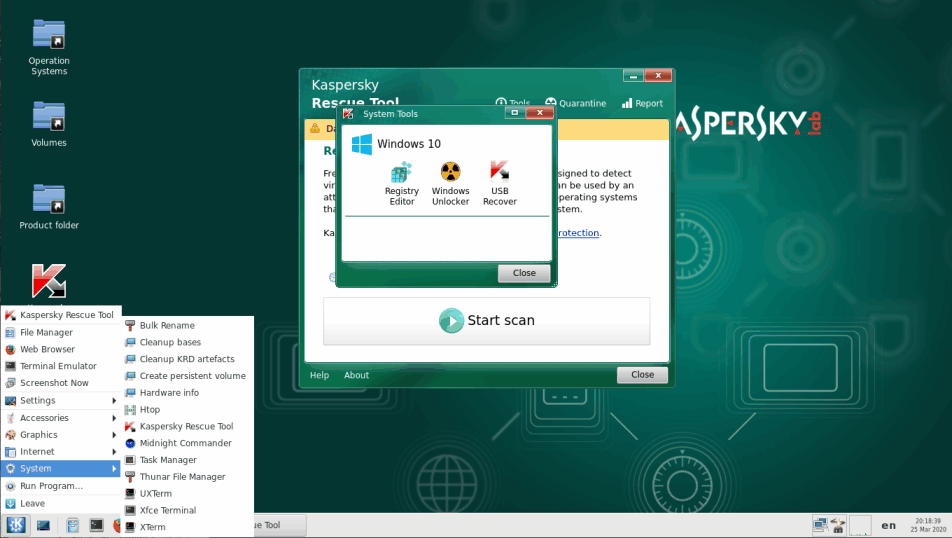Open Hardware info from System submenu

pos(188,393)
